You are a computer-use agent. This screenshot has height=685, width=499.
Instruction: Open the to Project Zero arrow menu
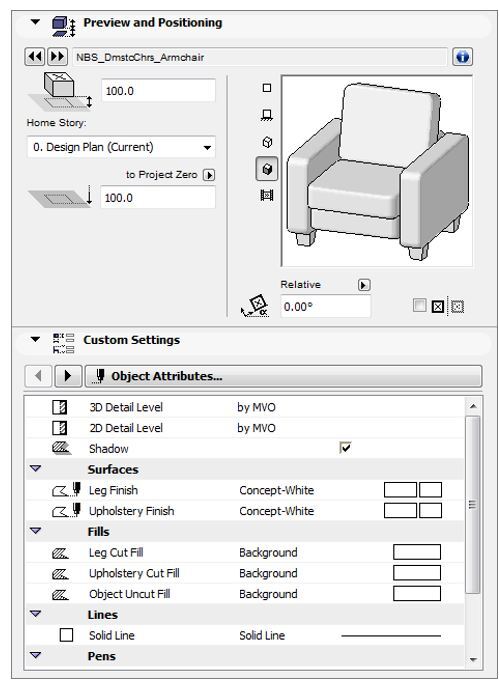click(x=209, y=175)
